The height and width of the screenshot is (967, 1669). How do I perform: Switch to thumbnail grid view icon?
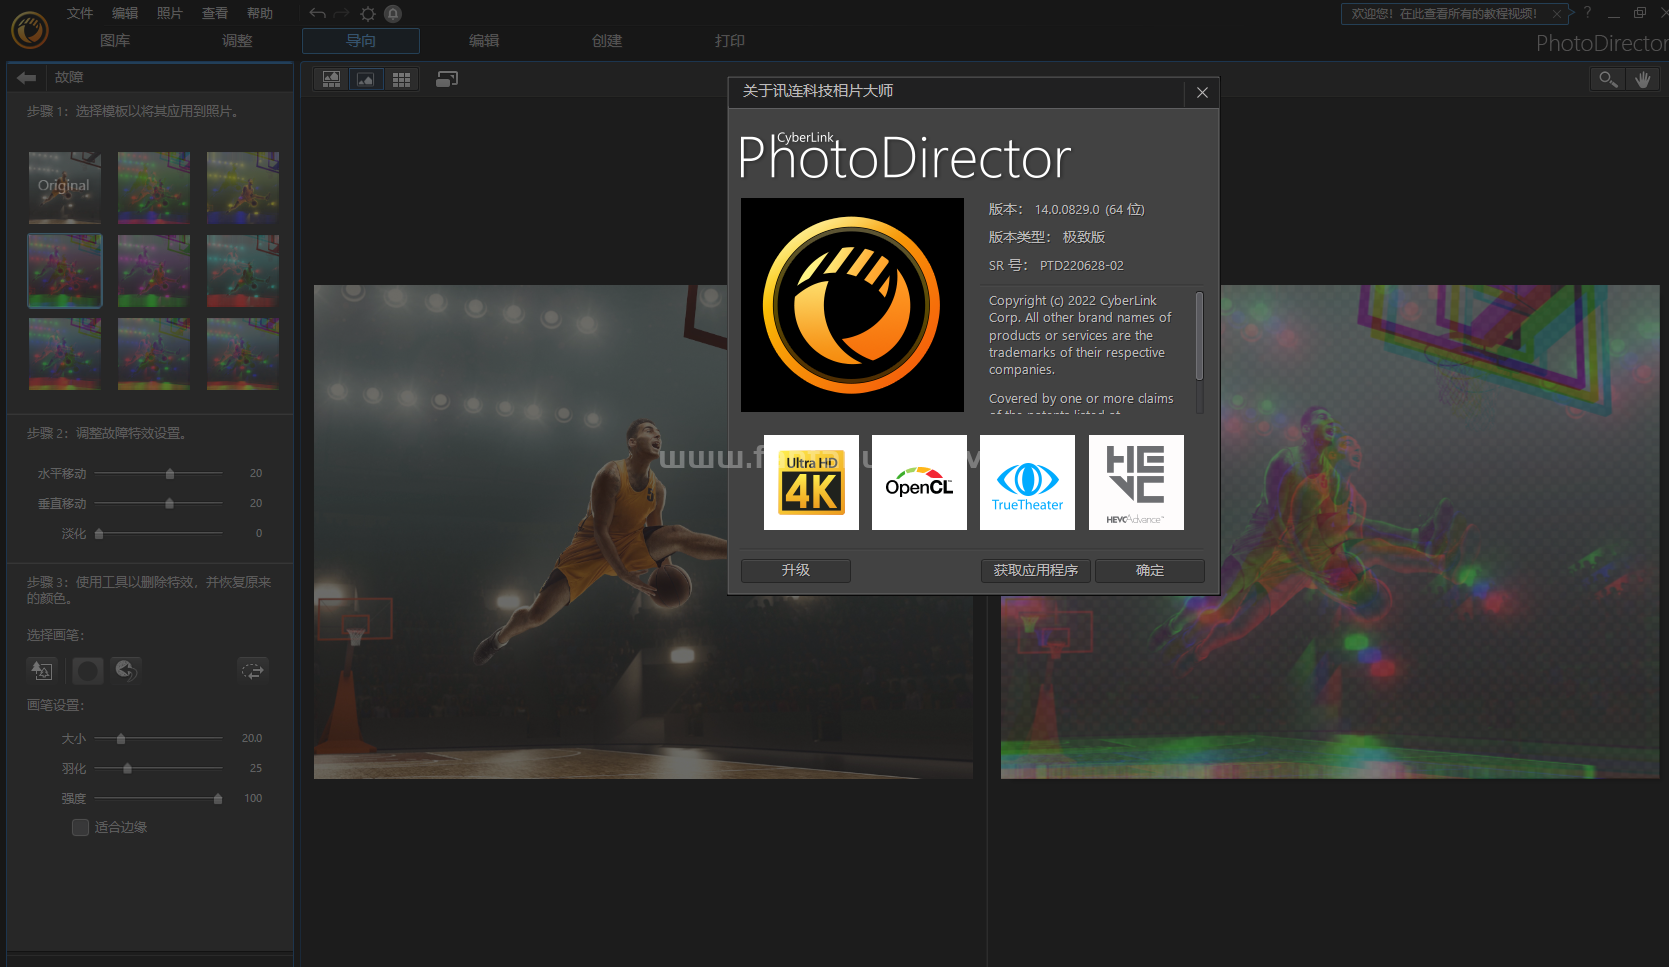401,79
